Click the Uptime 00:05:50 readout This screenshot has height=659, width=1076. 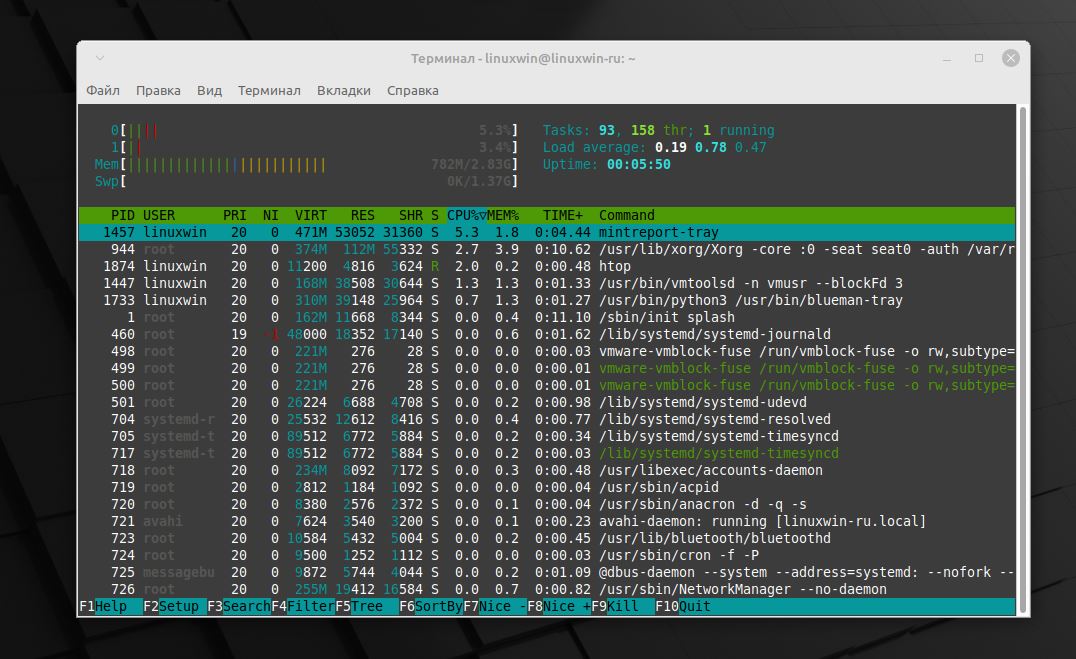coord(607,165)
